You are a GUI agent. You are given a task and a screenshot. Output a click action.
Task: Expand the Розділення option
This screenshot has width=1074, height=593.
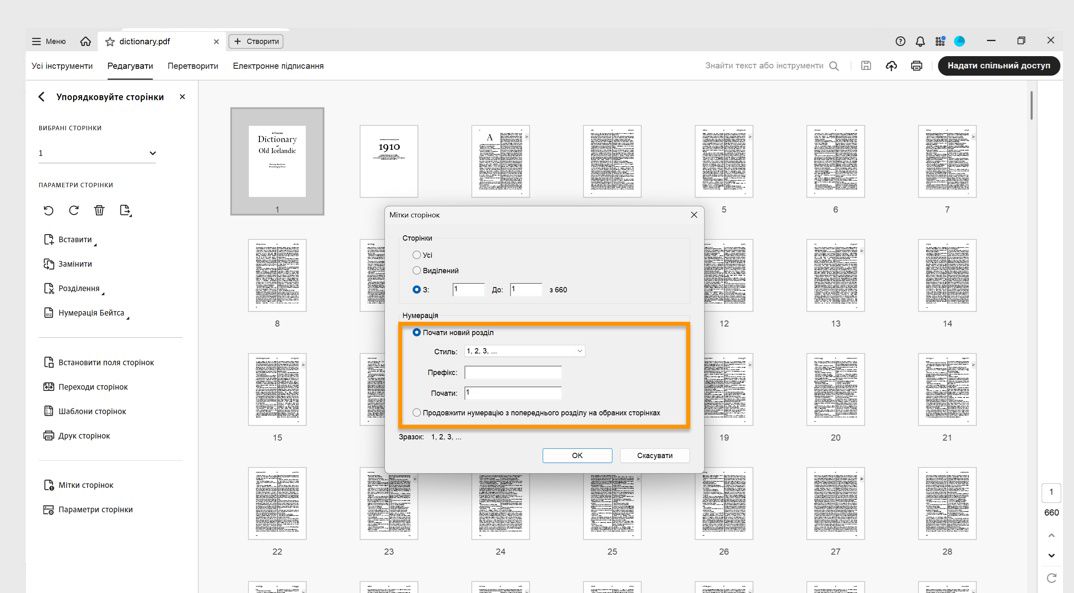73,288
